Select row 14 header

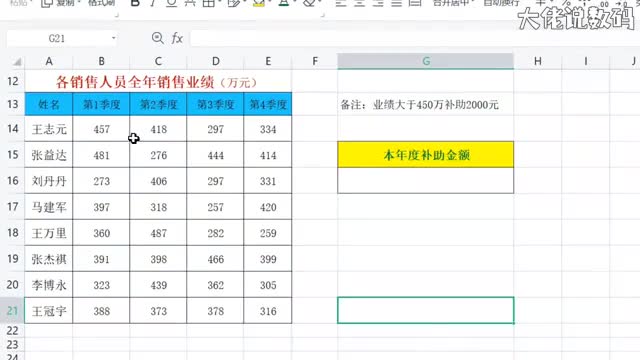point(12,129)
